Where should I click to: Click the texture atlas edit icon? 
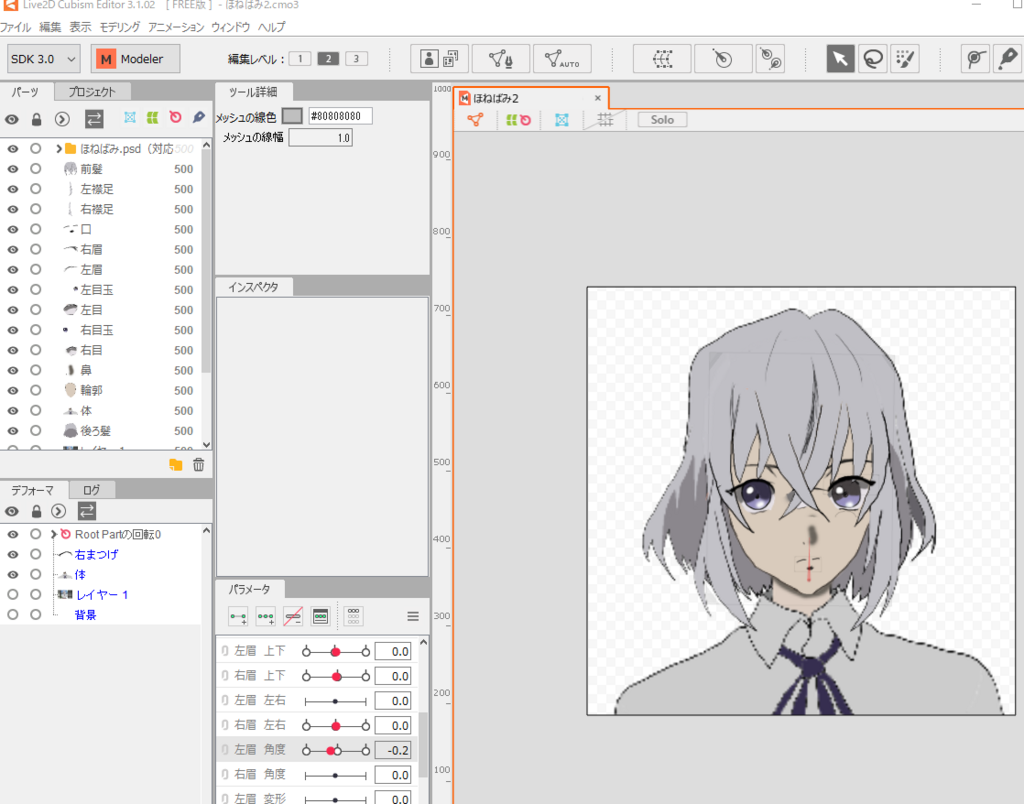(440, 59)
